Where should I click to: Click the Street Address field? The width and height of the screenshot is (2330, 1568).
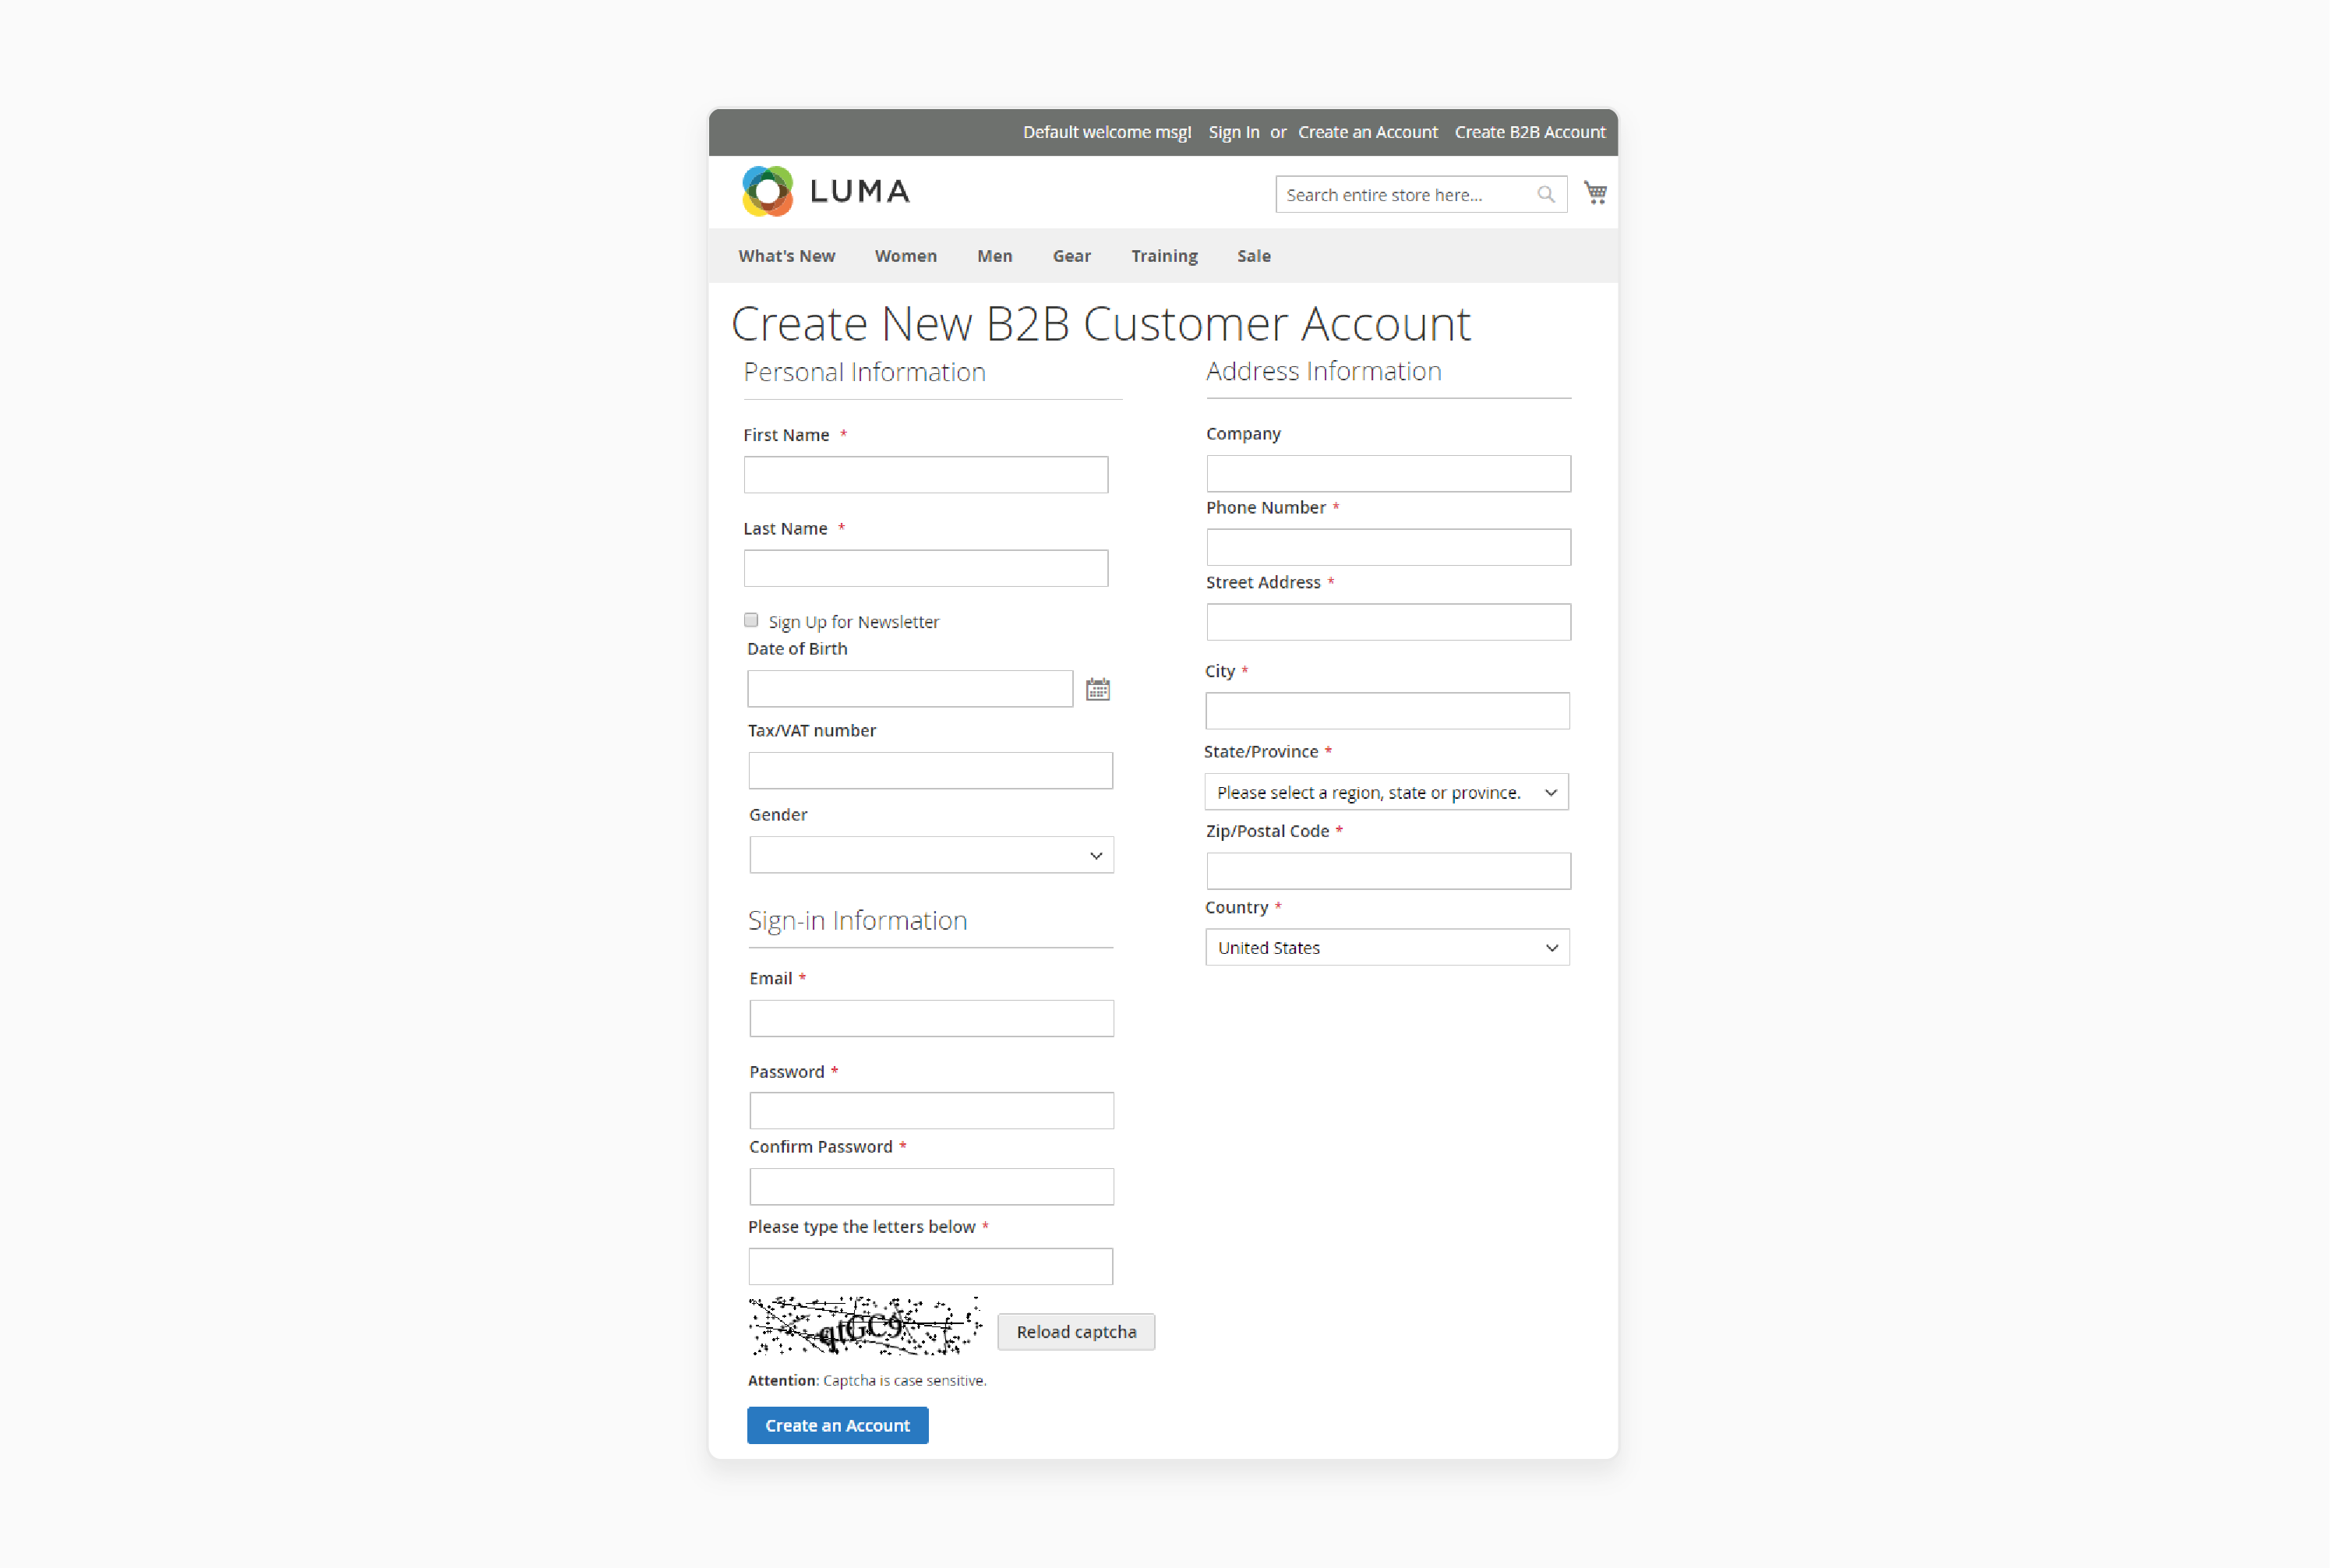pos(1388,622)
